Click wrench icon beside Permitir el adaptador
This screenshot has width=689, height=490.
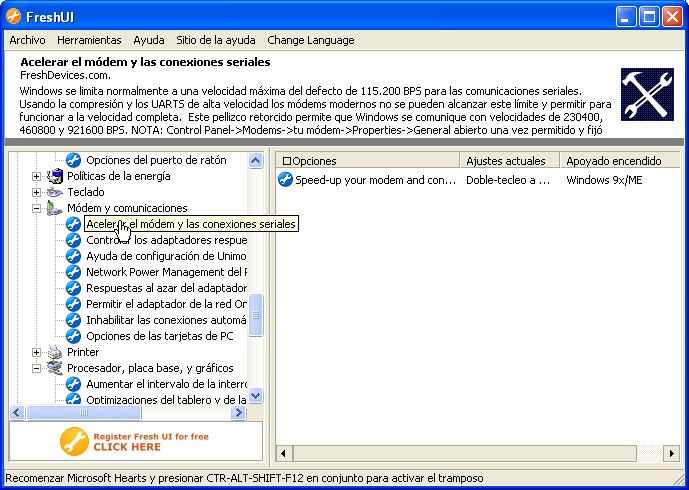(73, 304)
